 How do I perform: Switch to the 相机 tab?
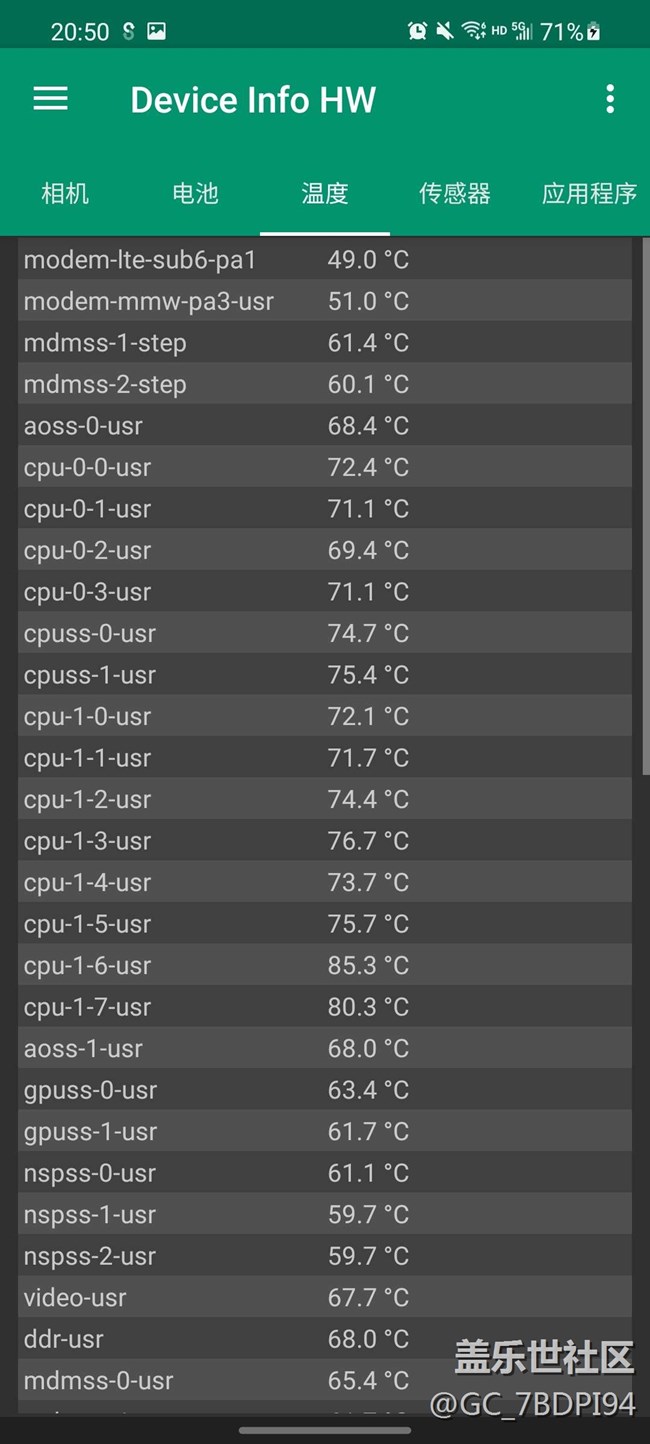pos(65,193)
